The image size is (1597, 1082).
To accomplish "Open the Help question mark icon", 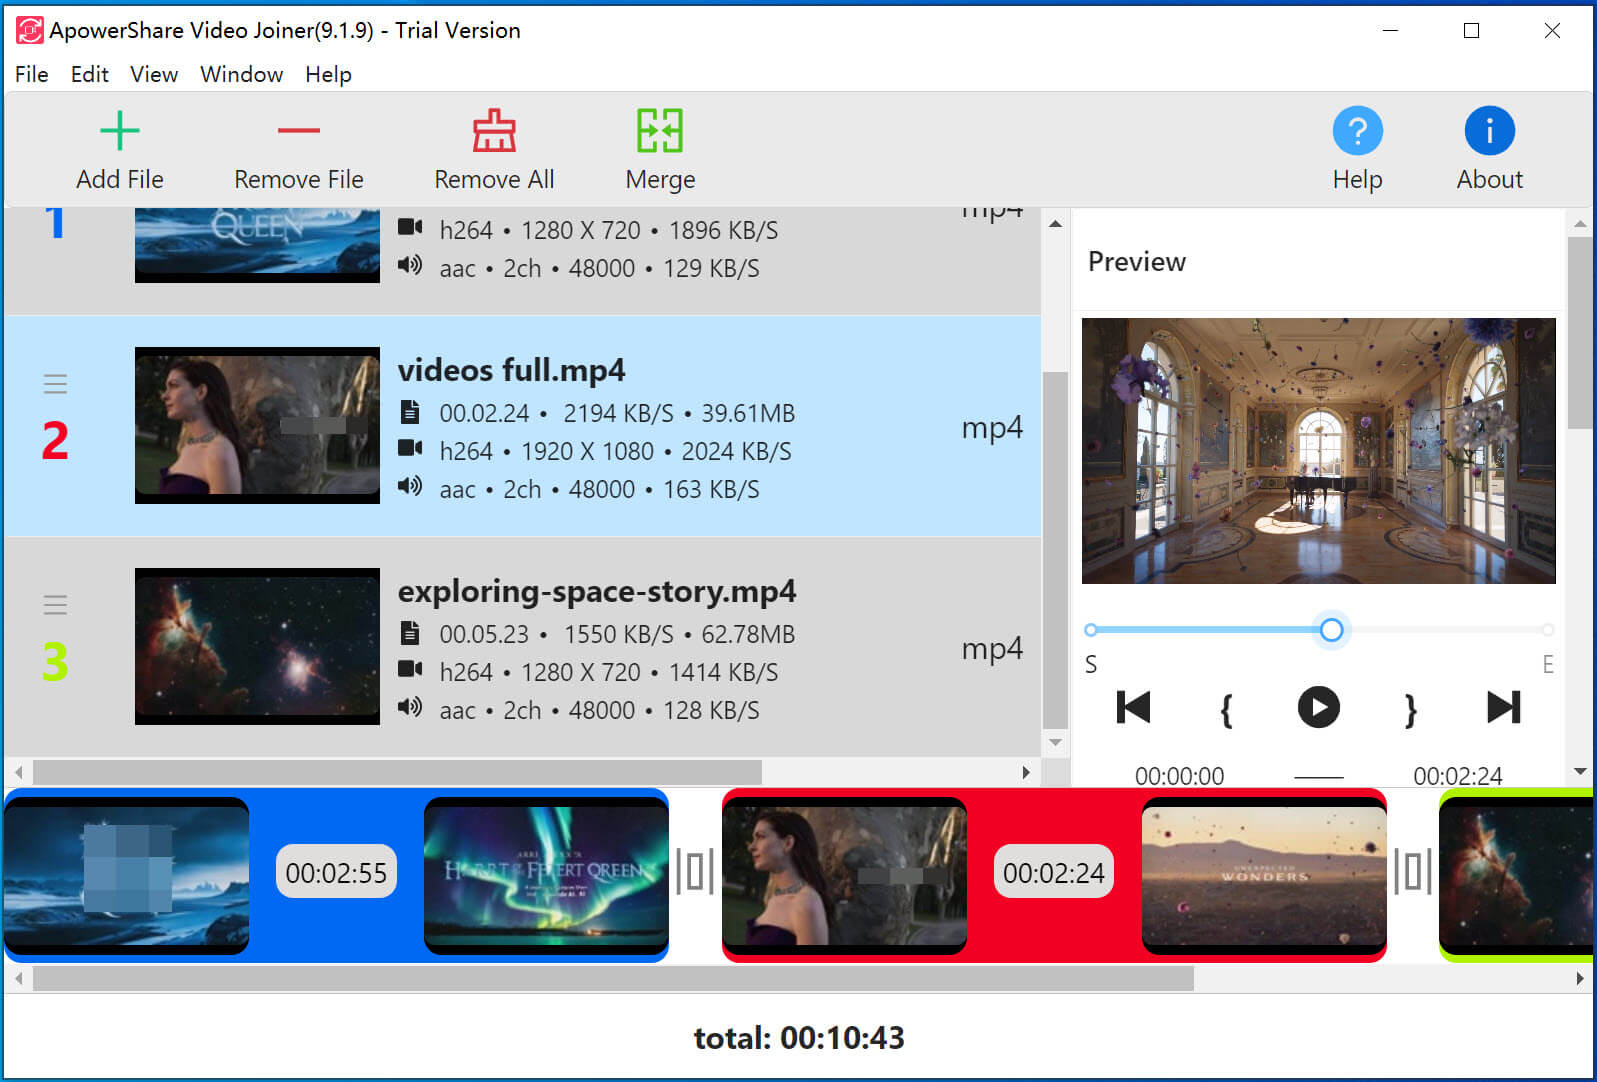I will coord(1357,131).
